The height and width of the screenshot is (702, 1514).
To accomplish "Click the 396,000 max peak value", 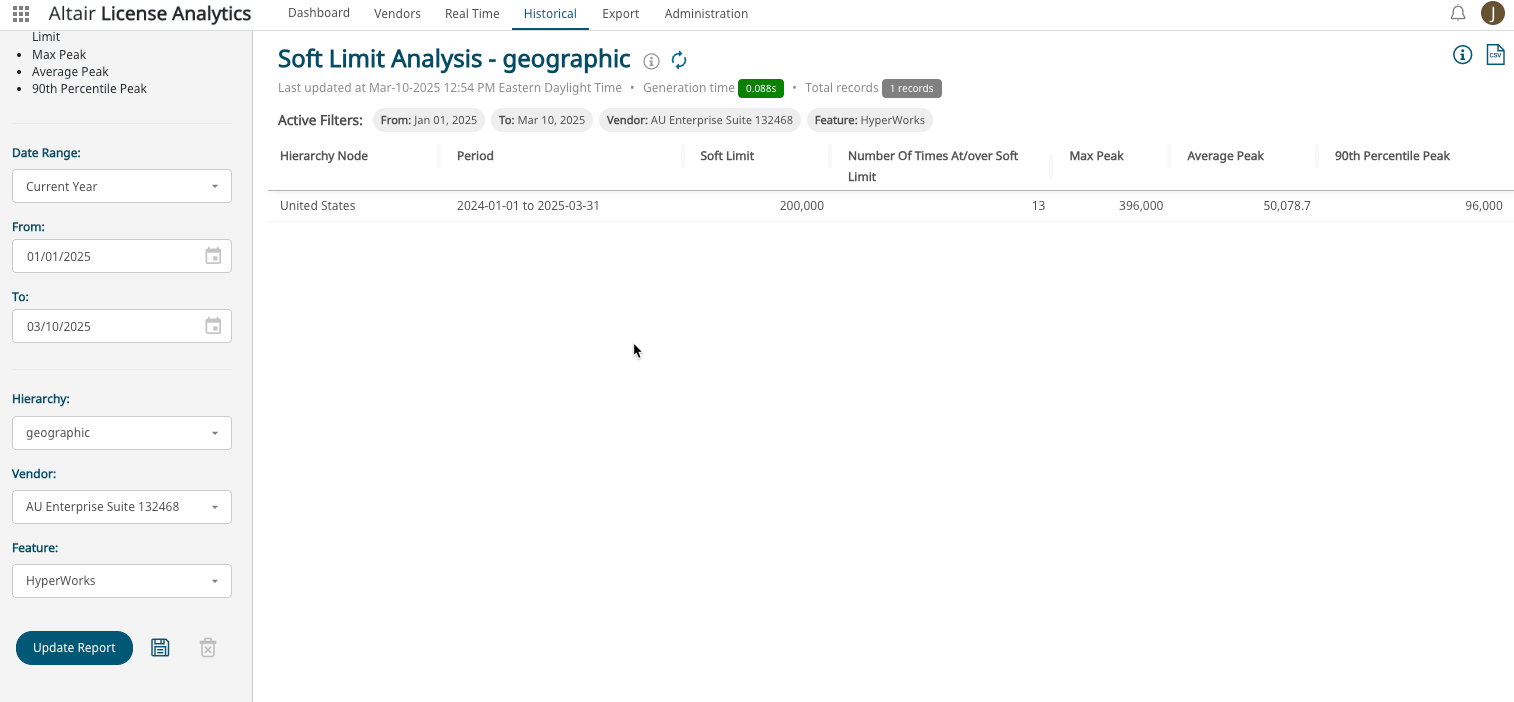I will pyautogui.click(x=1141, y=206).
